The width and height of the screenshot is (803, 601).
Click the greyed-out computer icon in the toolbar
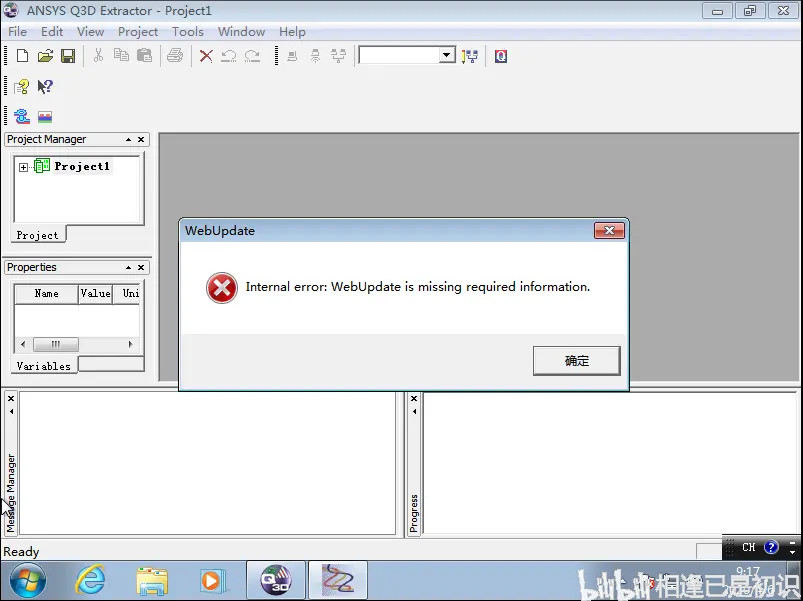click(x=292, y=56)
